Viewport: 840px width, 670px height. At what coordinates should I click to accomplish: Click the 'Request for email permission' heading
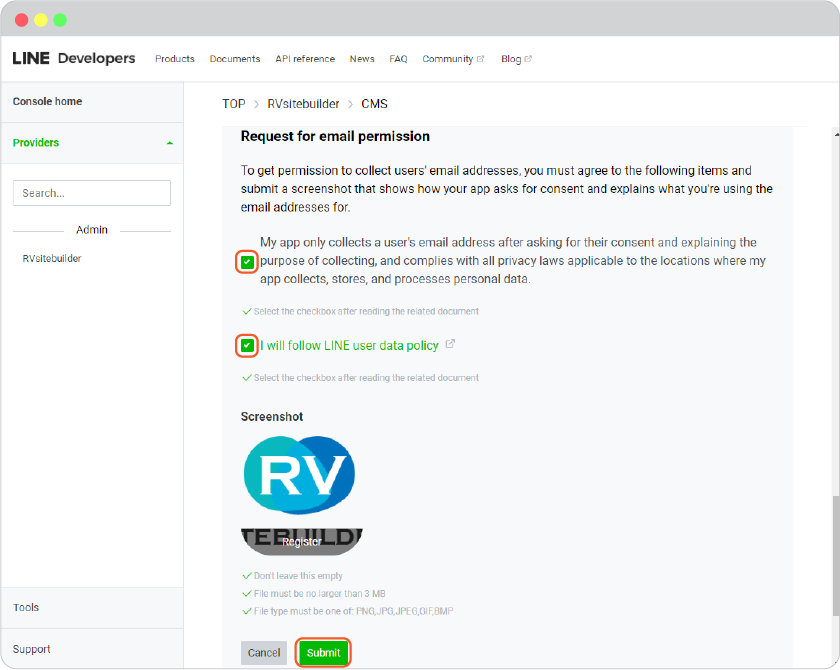pyautogui.click(x=335, y=137)
